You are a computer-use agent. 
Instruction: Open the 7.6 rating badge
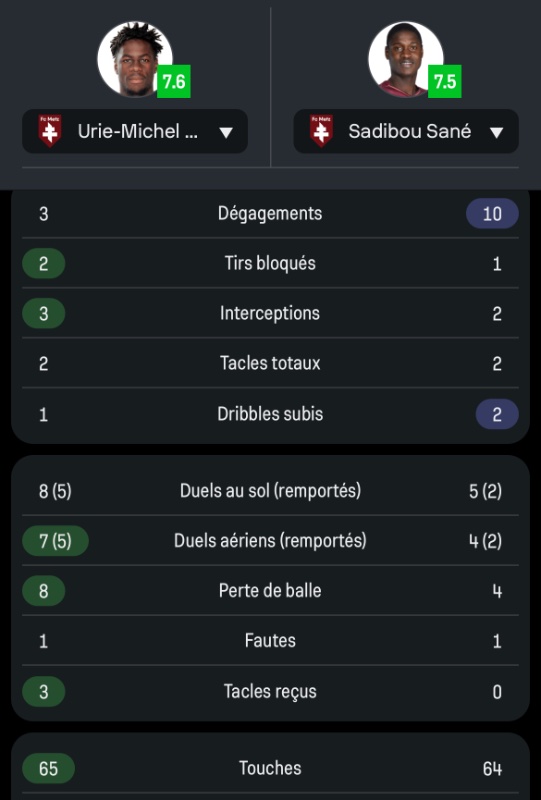pos(174,81)
